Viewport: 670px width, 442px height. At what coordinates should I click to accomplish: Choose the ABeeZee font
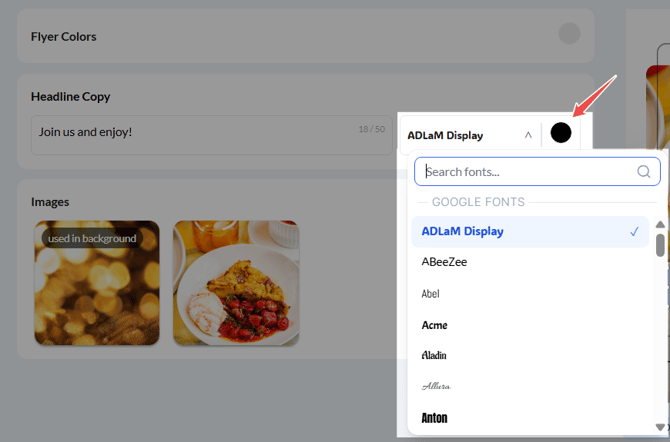pyautogui.click(x=444, y=262)
